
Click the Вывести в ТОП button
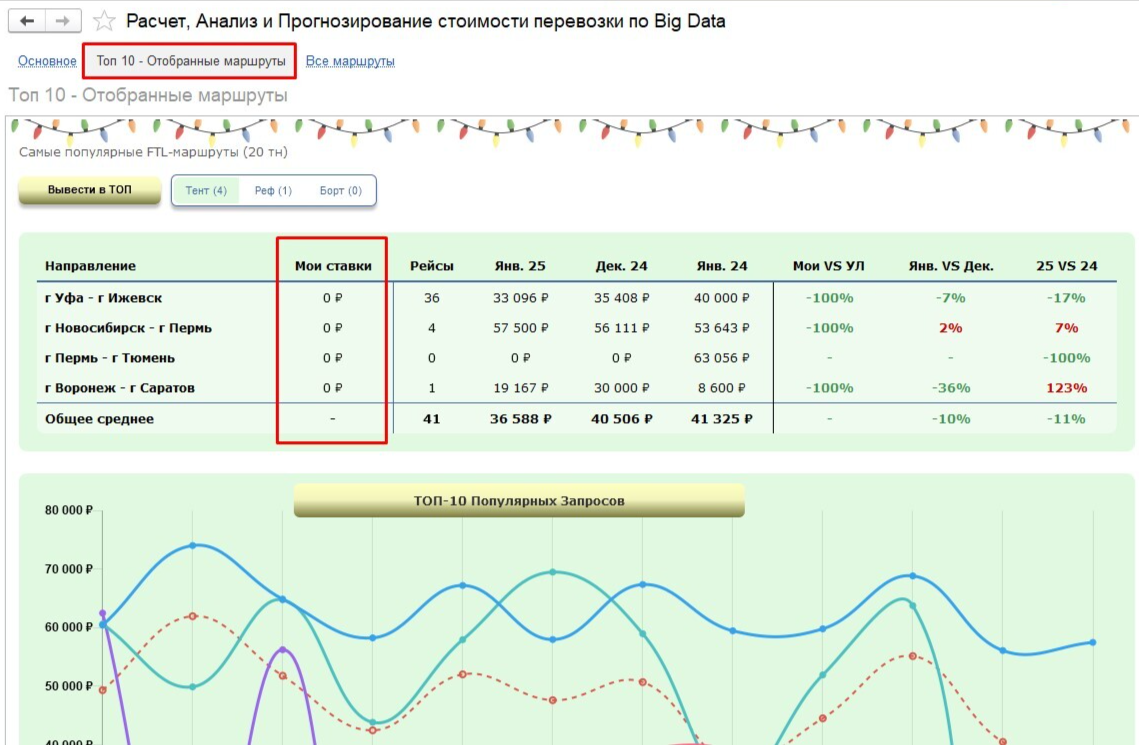click(x=89, y=190)
